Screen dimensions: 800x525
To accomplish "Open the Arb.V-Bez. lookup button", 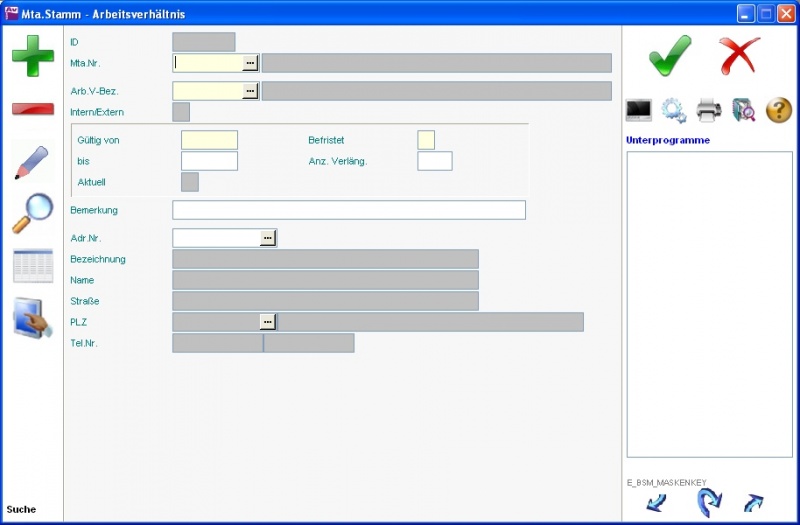I will 250,91.
